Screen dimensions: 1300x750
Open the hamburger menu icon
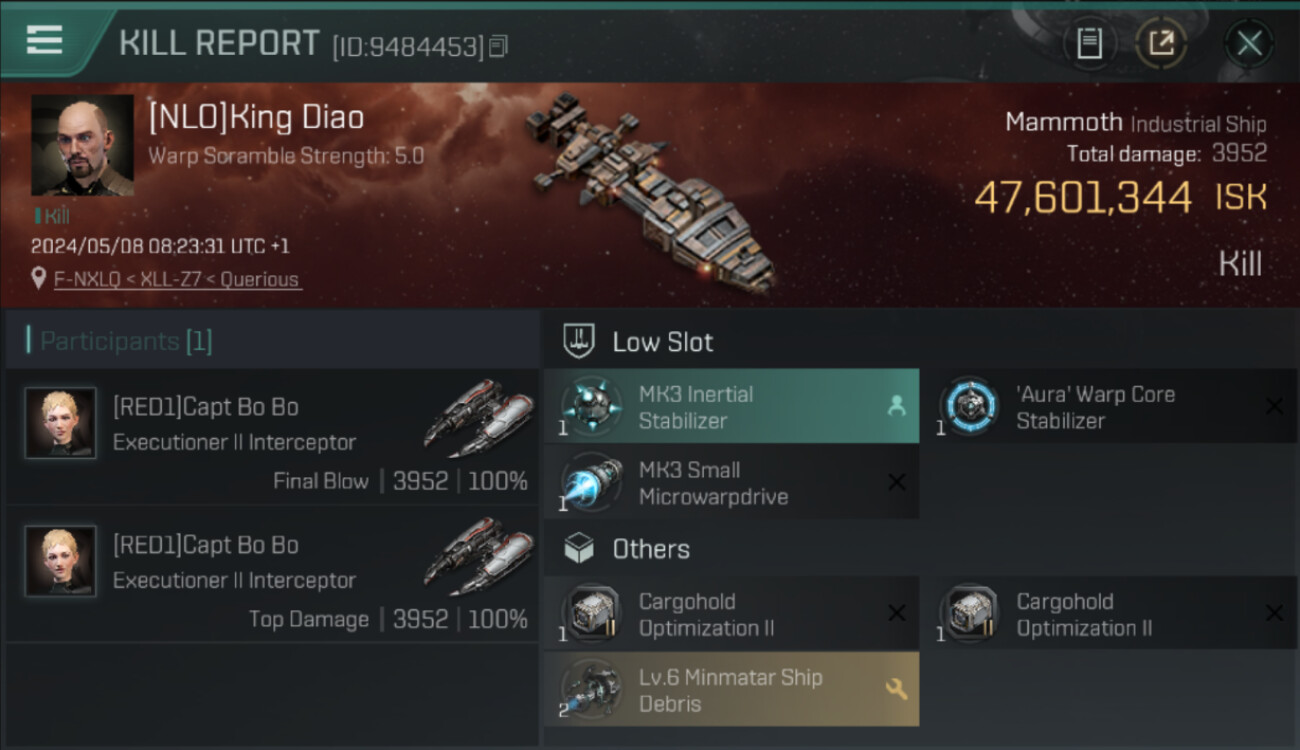44,40
